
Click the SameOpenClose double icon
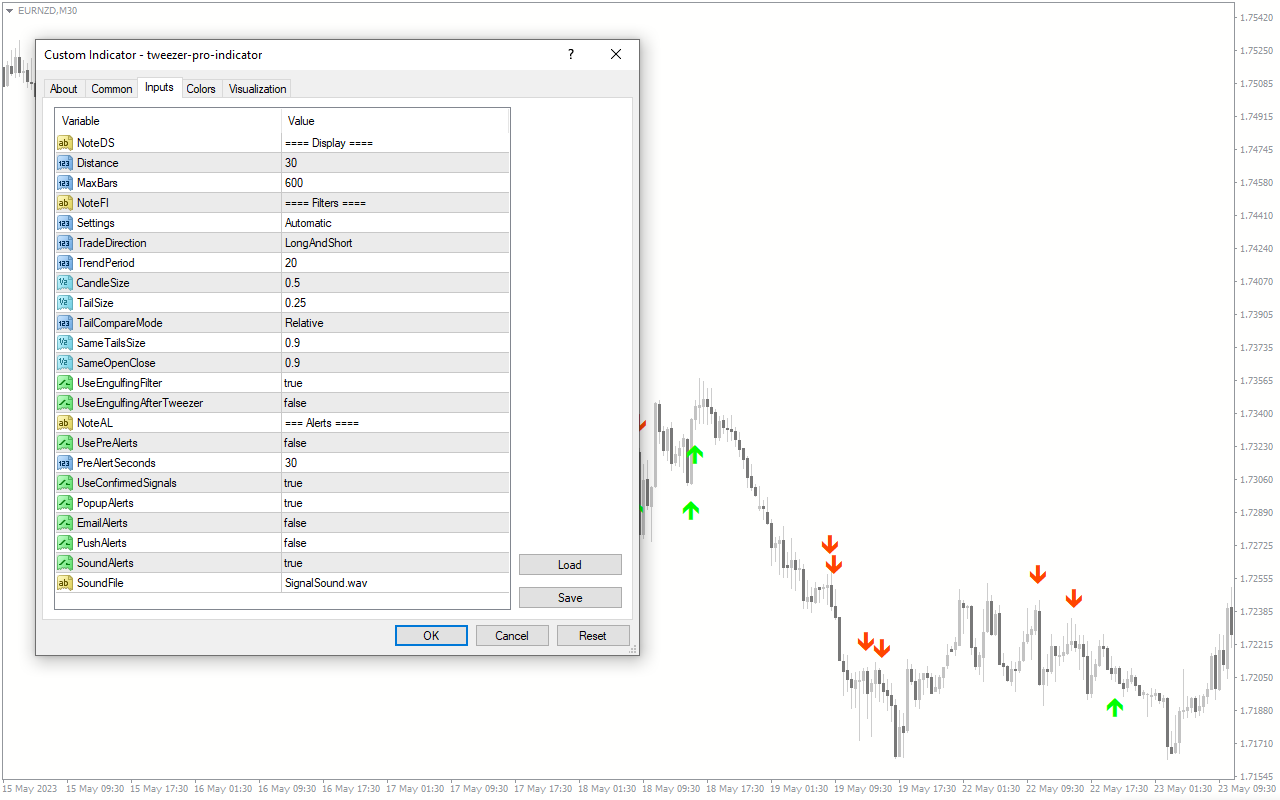[65, 363]
